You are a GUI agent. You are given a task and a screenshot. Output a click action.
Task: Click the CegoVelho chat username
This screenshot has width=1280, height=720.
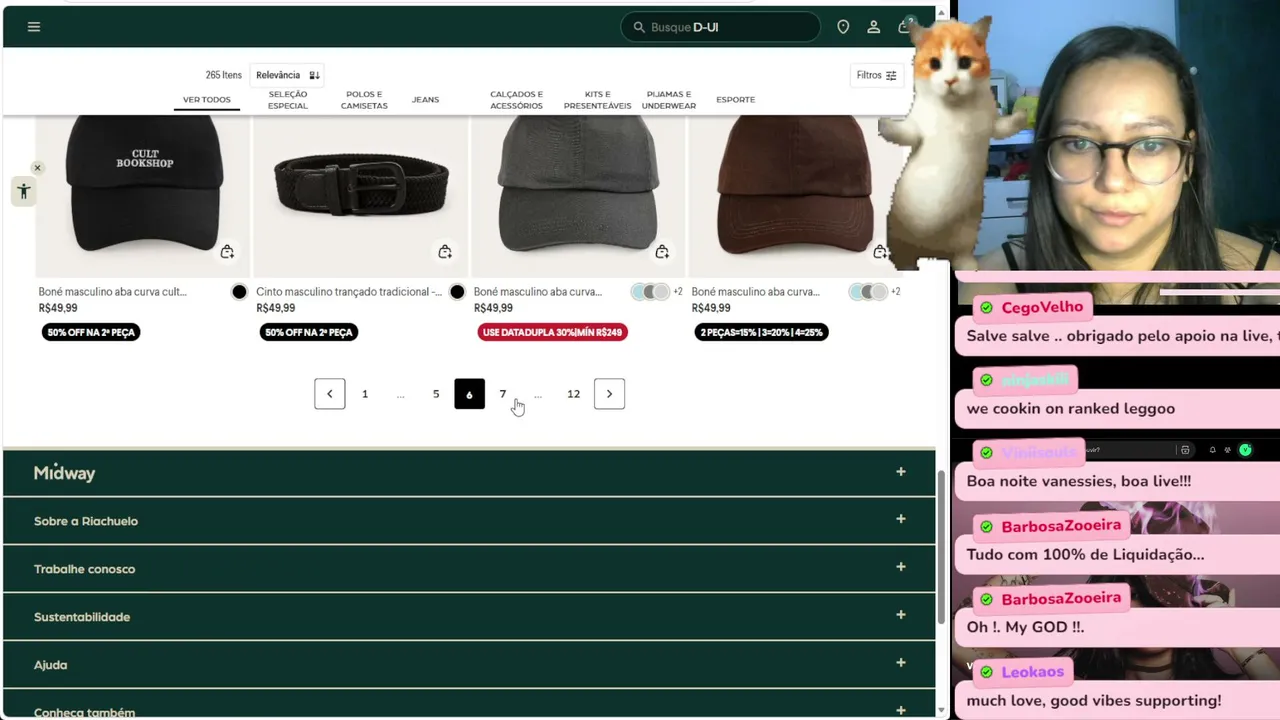click(1042, 307)
